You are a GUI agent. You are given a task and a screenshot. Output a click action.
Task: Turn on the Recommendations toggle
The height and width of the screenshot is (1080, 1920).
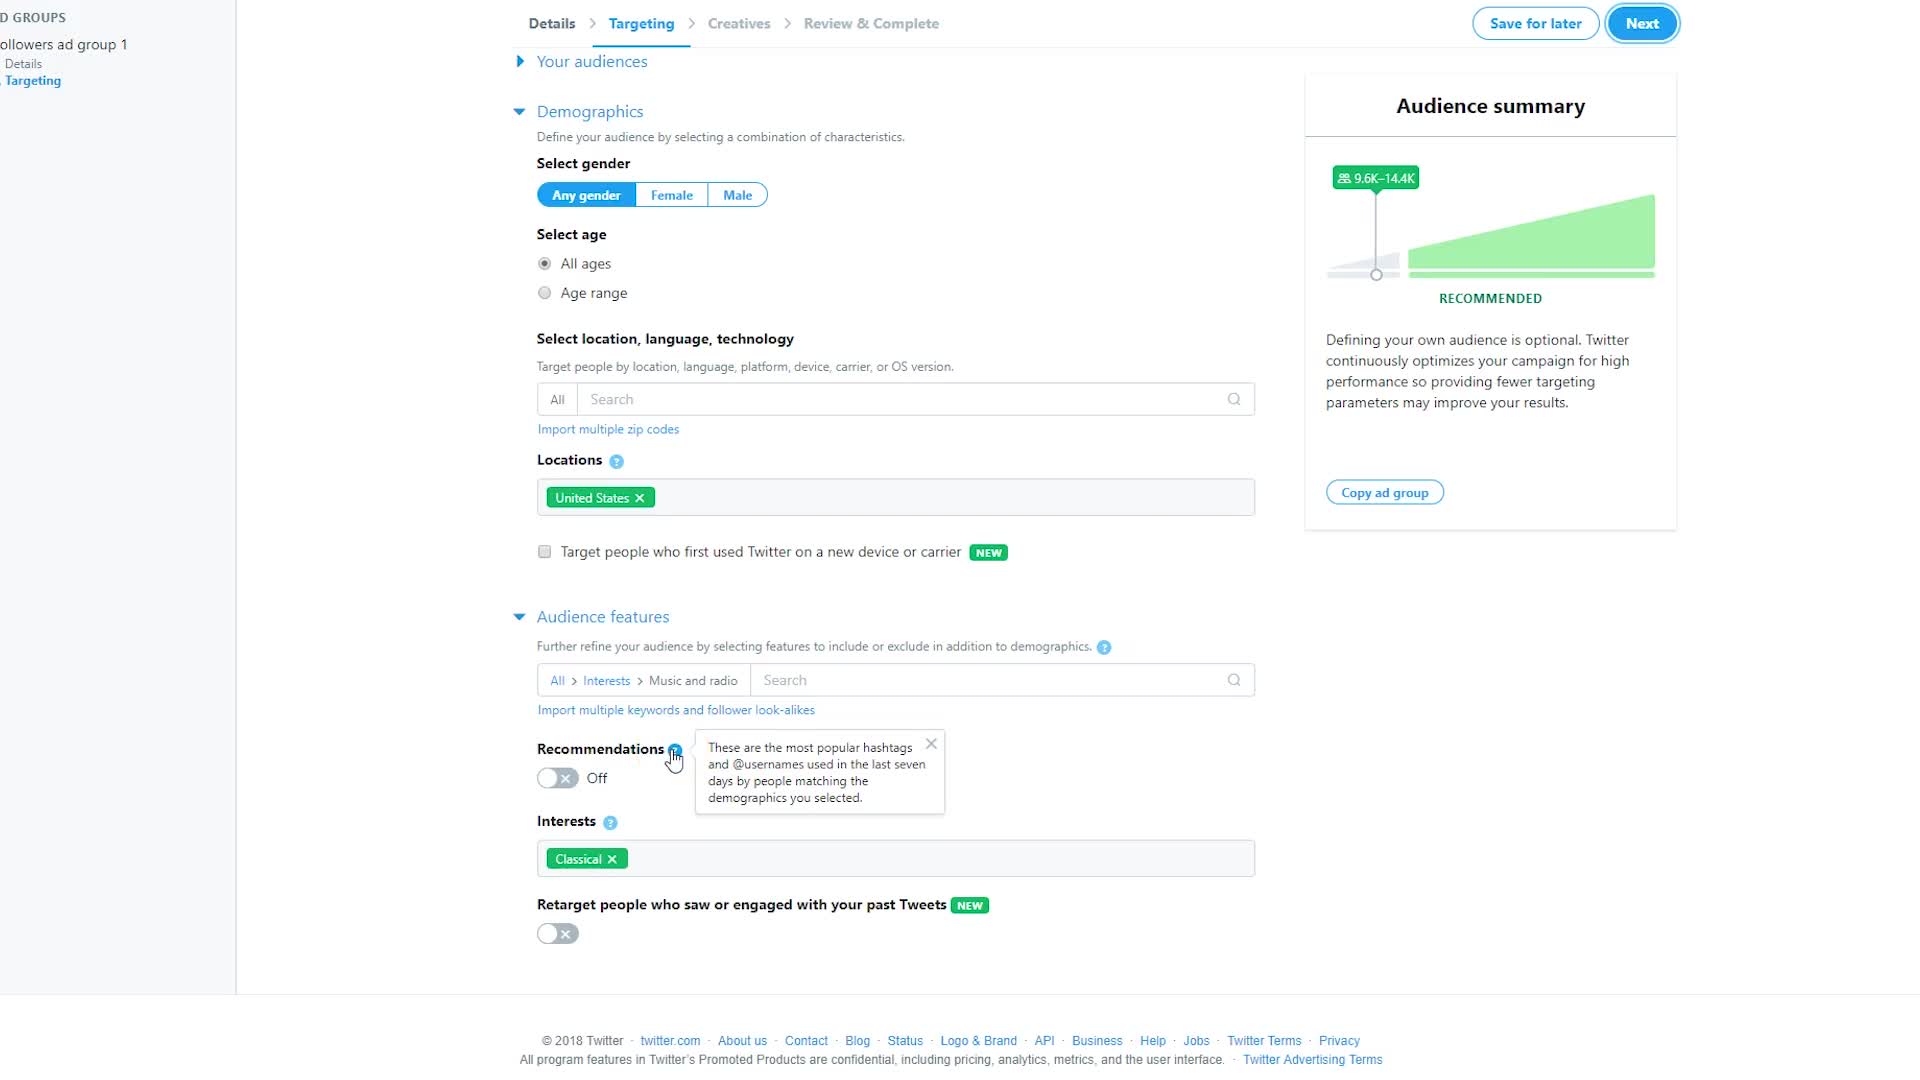(x=557, y=779)
